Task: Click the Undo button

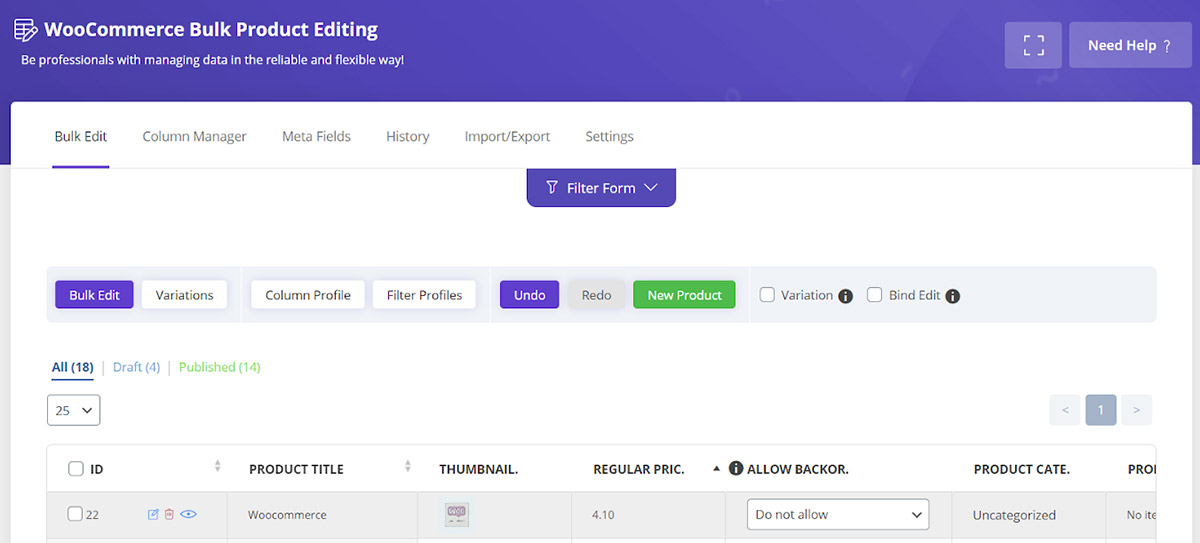Action: 529,295
